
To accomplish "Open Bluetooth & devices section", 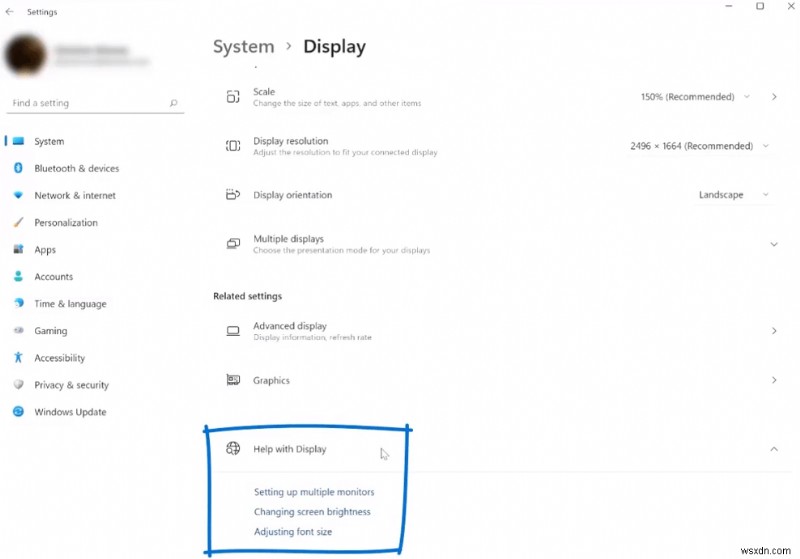I will pos(77,168).
